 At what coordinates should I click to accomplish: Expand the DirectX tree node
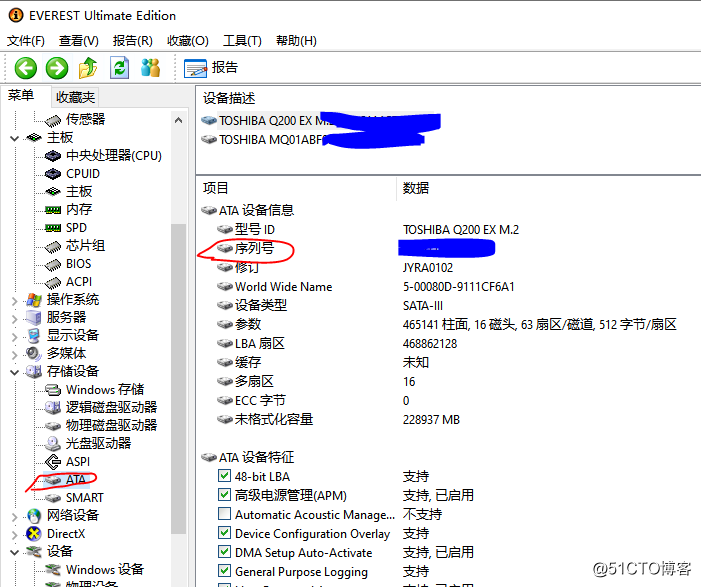coord(14,535)
